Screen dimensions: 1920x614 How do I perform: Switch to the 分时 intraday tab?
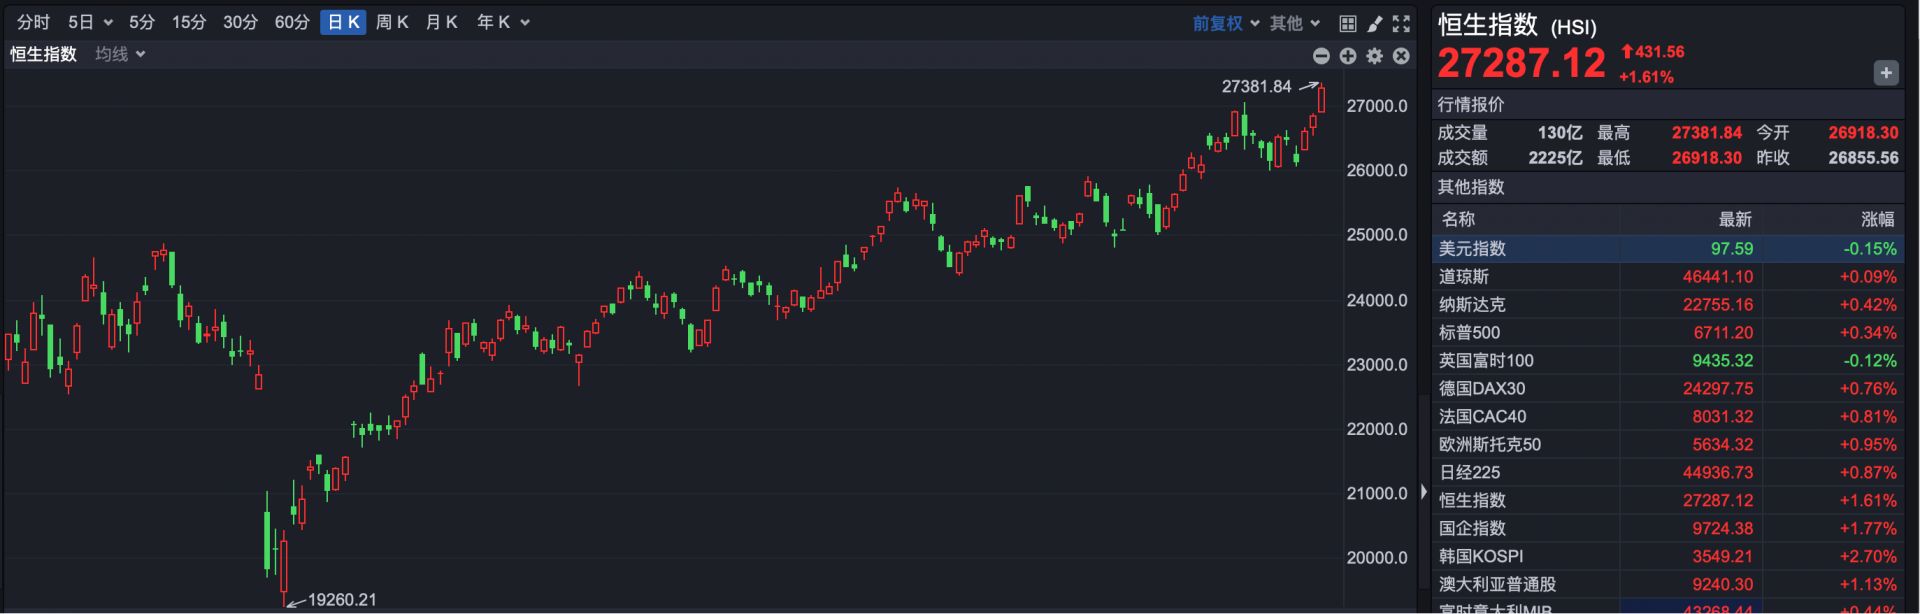(x=33, y=22)
